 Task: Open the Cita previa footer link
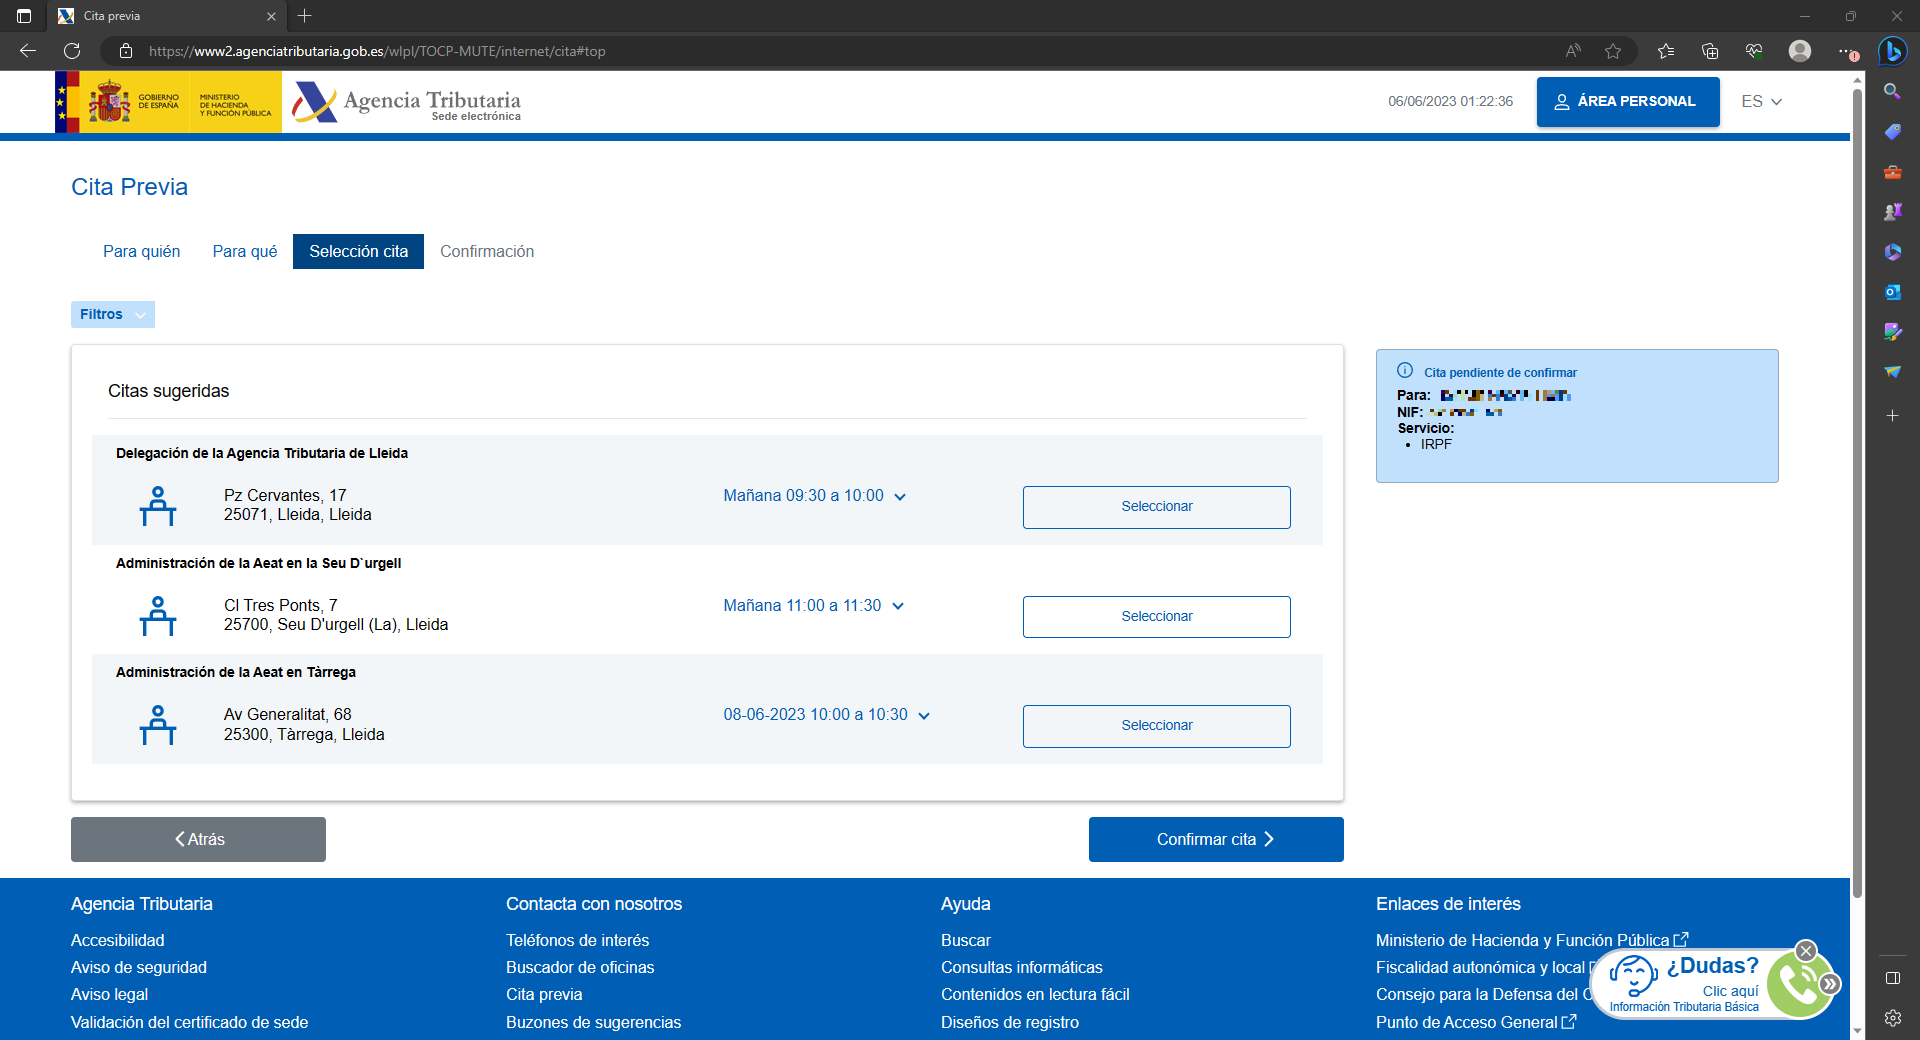point(544,994)
